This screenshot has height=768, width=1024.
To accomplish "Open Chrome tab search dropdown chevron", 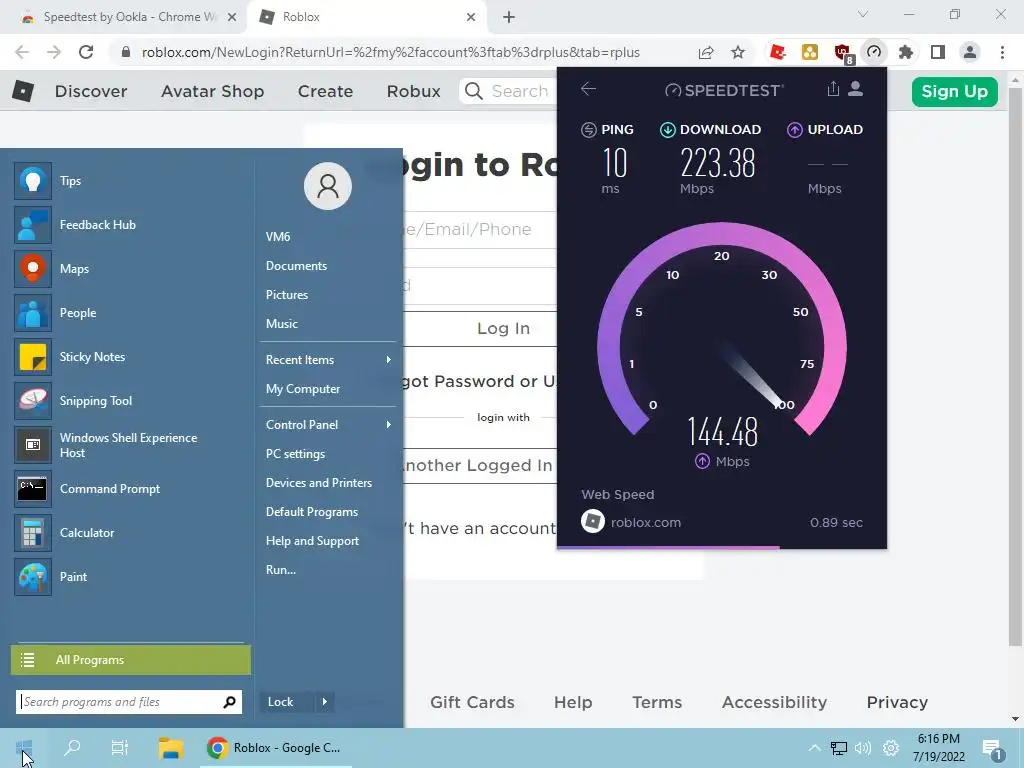I will 863,14.
